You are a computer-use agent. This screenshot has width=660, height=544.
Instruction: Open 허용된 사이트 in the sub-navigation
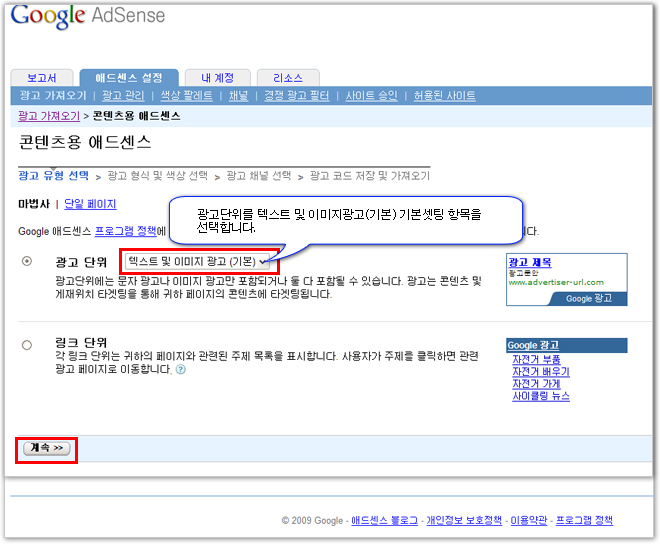tap(444, 96)
